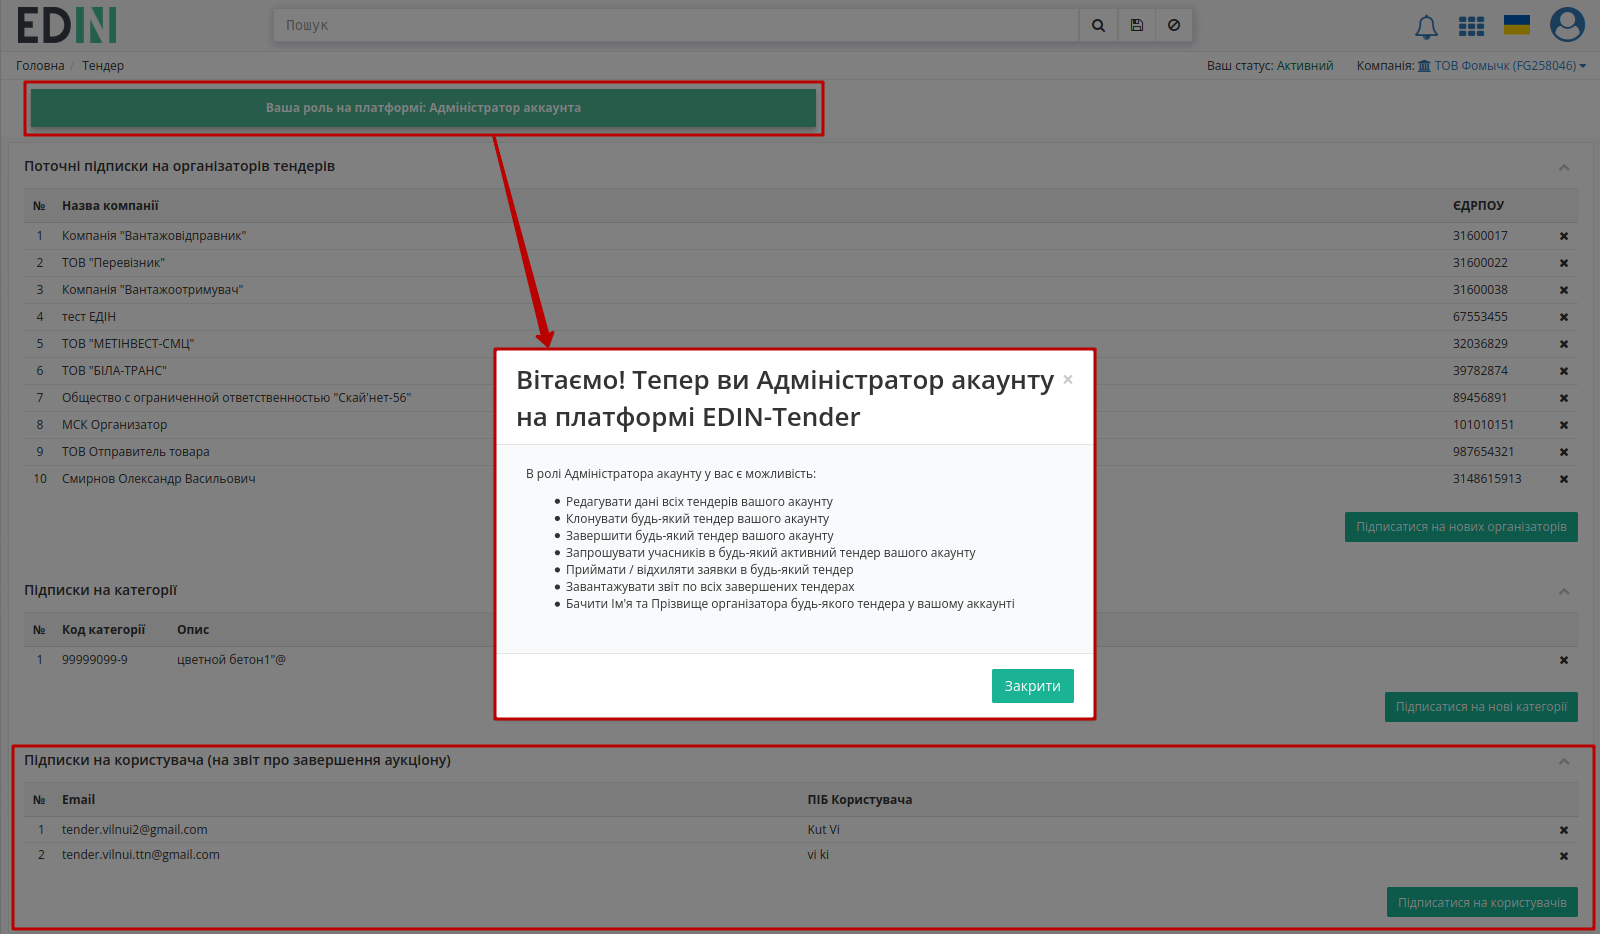The height and width of the screenshot is (934, 1600).
Task: Click the user name Kut Vi
Action: pyautogui.click(x=824, y=830)
